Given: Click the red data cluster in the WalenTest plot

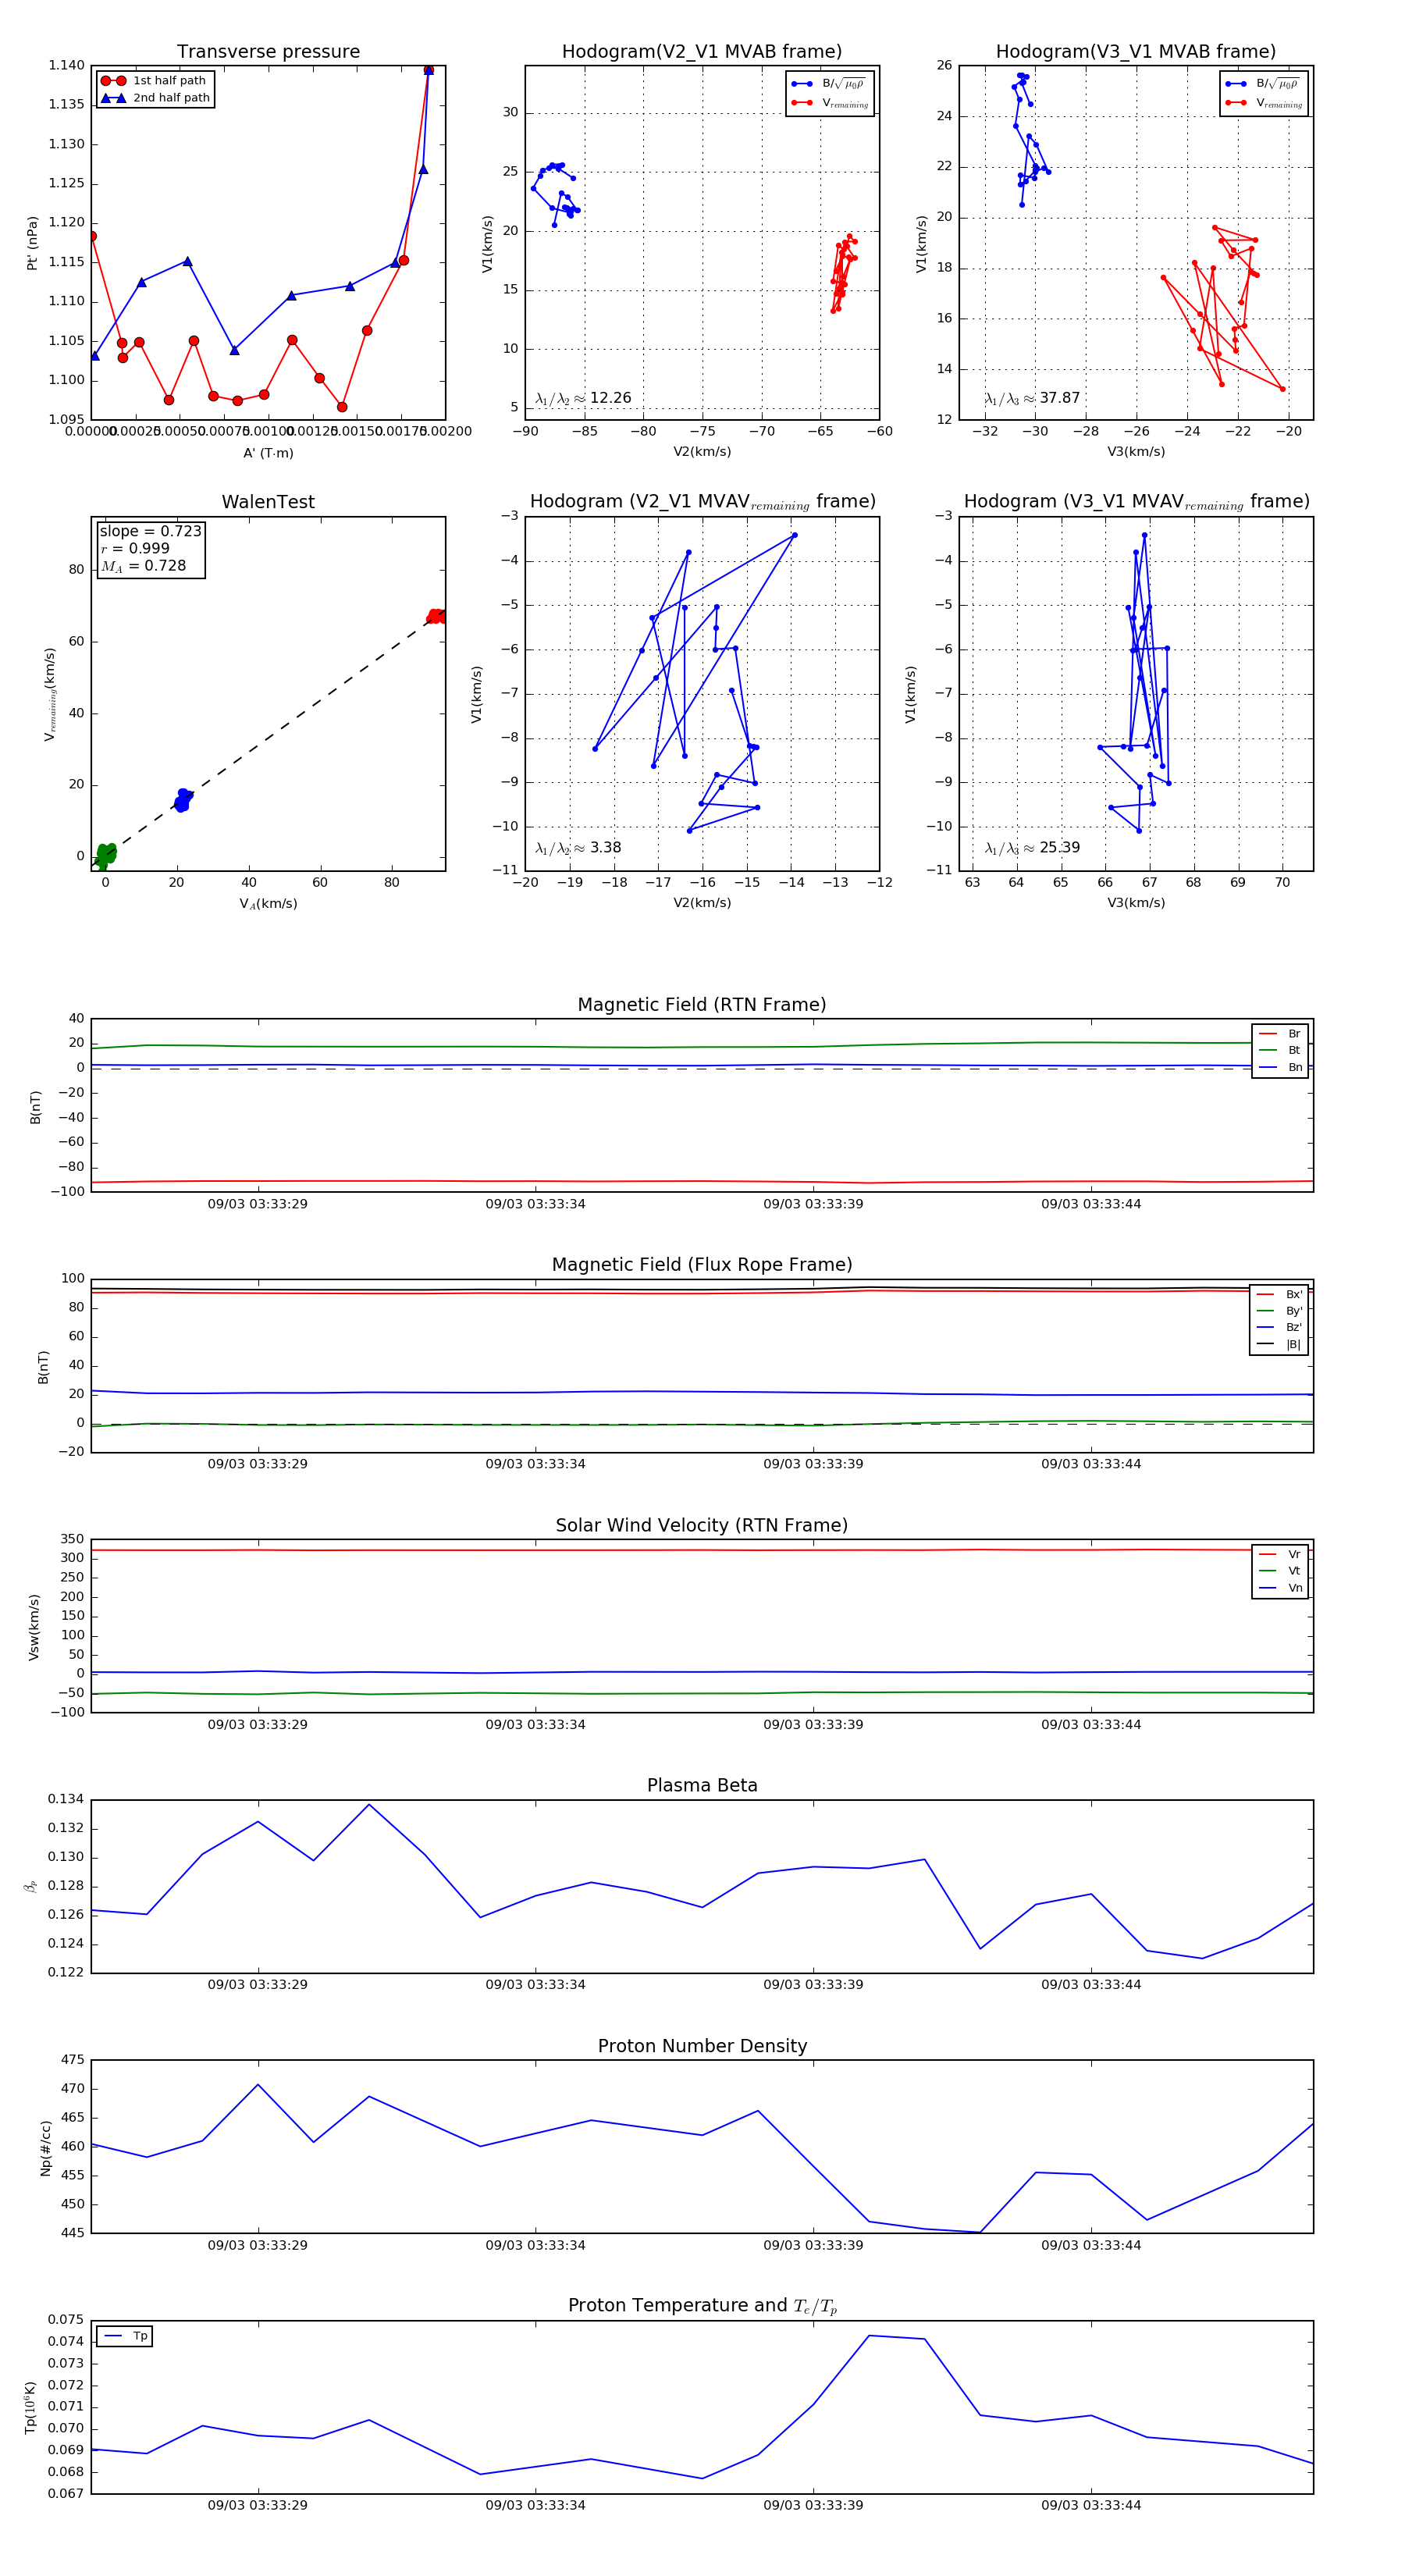Looking at the screenshot, I should (436, 616).
